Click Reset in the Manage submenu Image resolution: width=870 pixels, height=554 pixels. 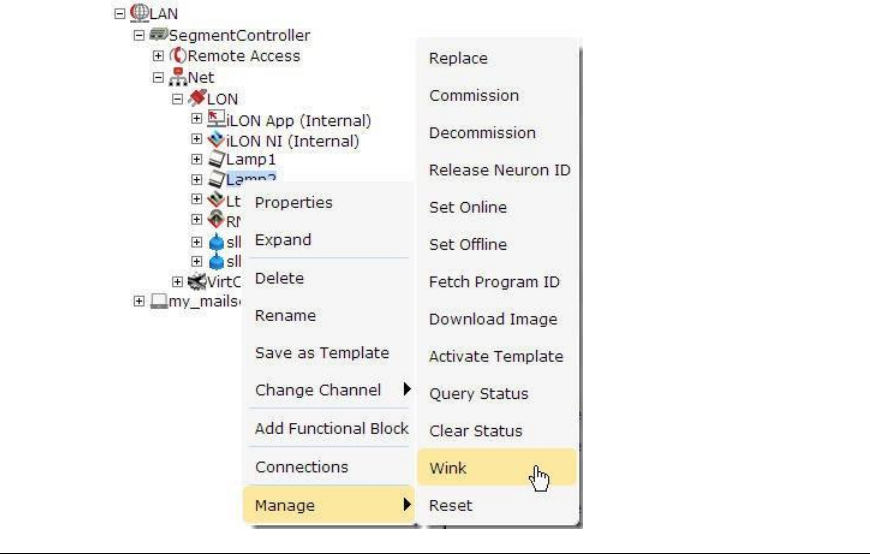[x=450, y=506]
